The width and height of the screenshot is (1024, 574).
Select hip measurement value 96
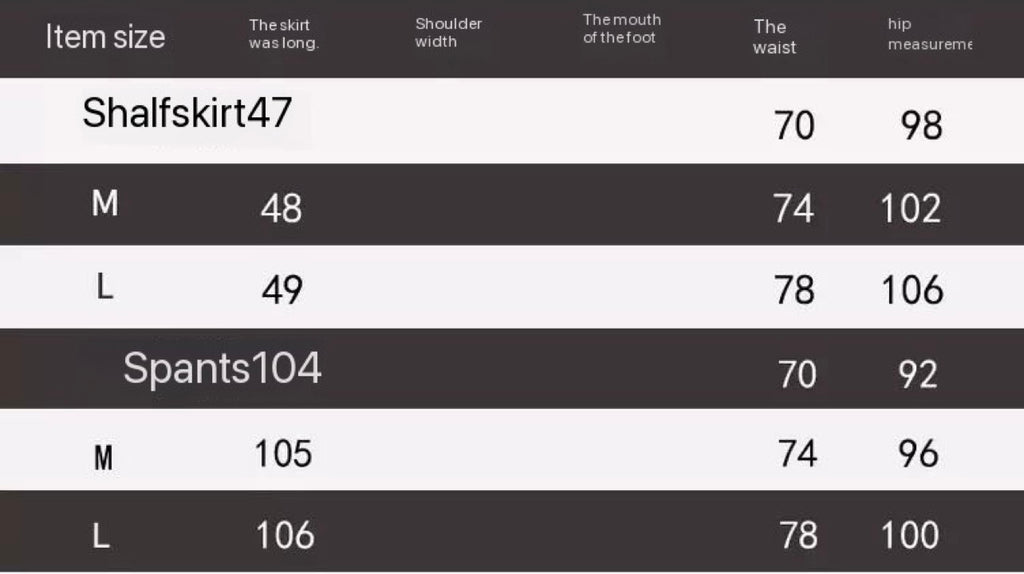coord(919,454)
